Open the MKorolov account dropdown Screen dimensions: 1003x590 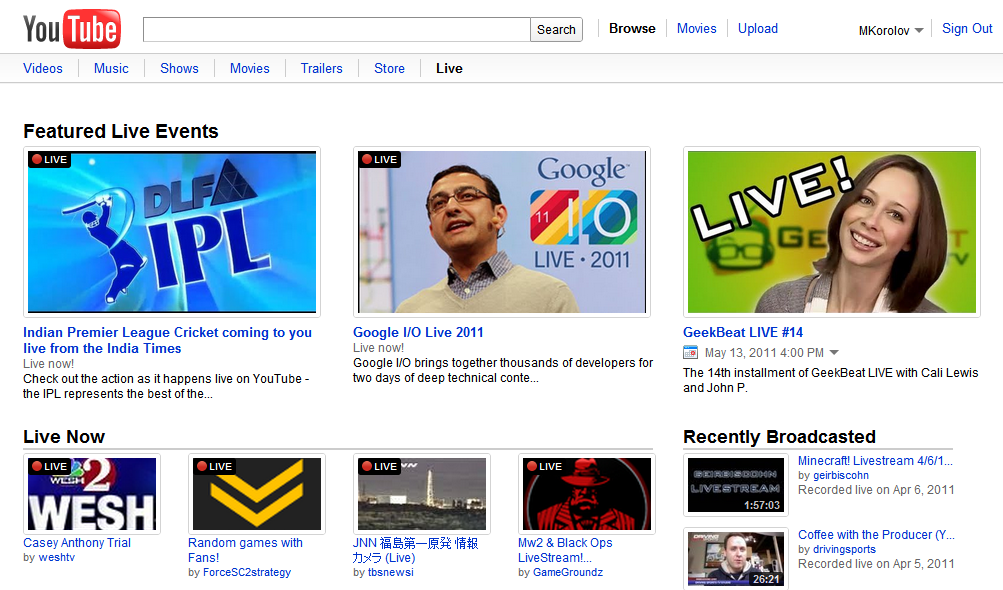click(890, 30)
